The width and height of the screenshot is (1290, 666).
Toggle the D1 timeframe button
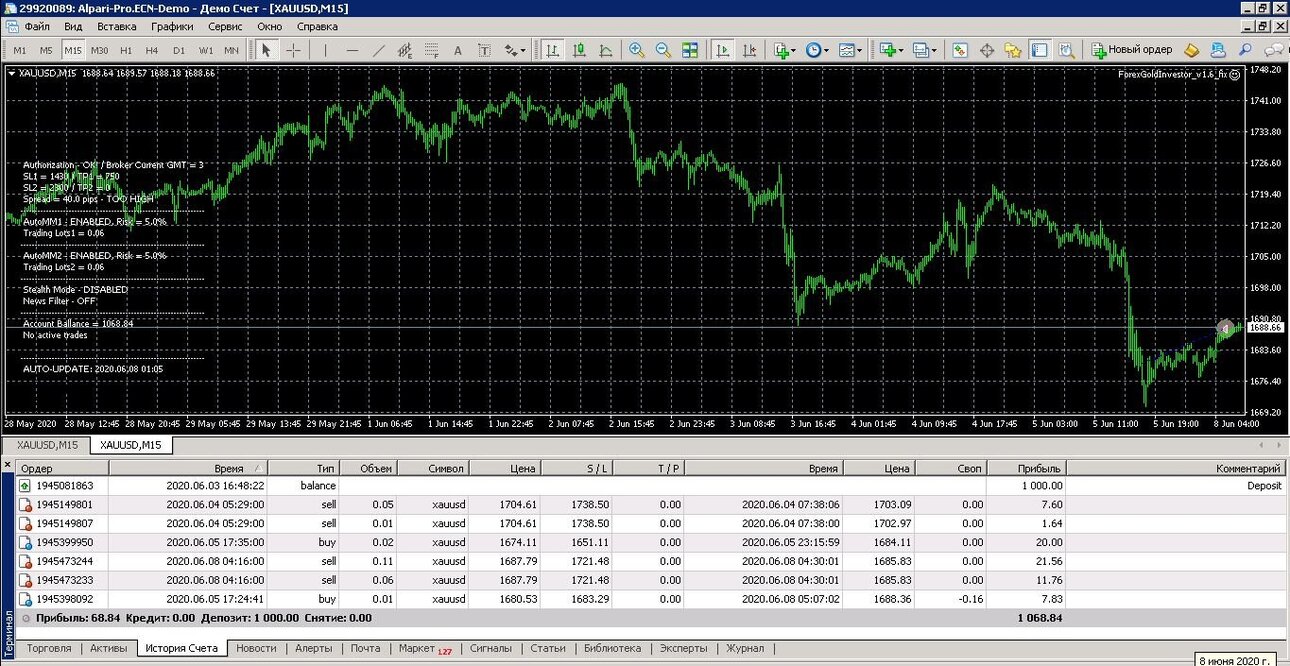(x=179, y=50)
